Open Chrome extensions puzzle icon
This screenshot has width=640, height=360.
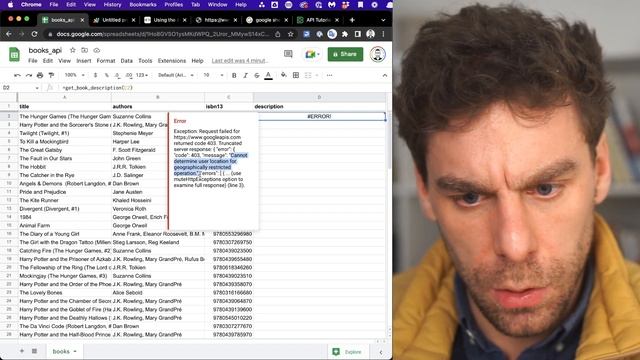pos(345,34)
